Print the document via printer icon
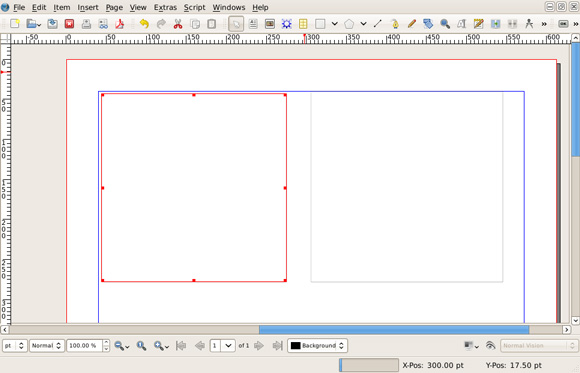580x373 pixels. pos(86,24)
